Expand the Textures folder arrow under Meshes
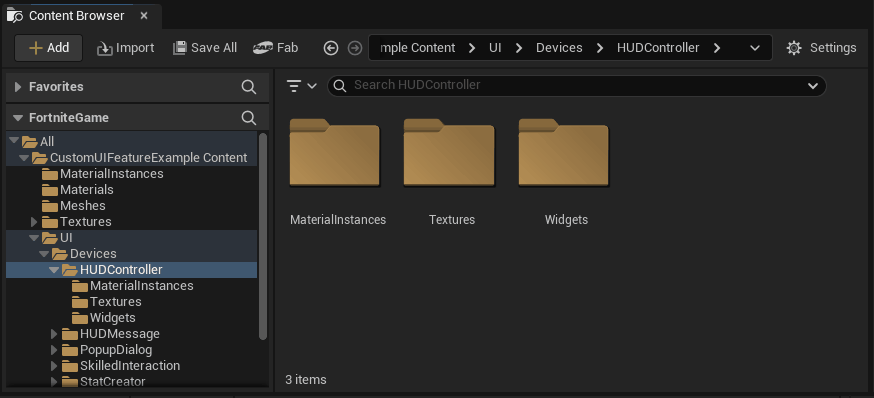 [34, 222]
